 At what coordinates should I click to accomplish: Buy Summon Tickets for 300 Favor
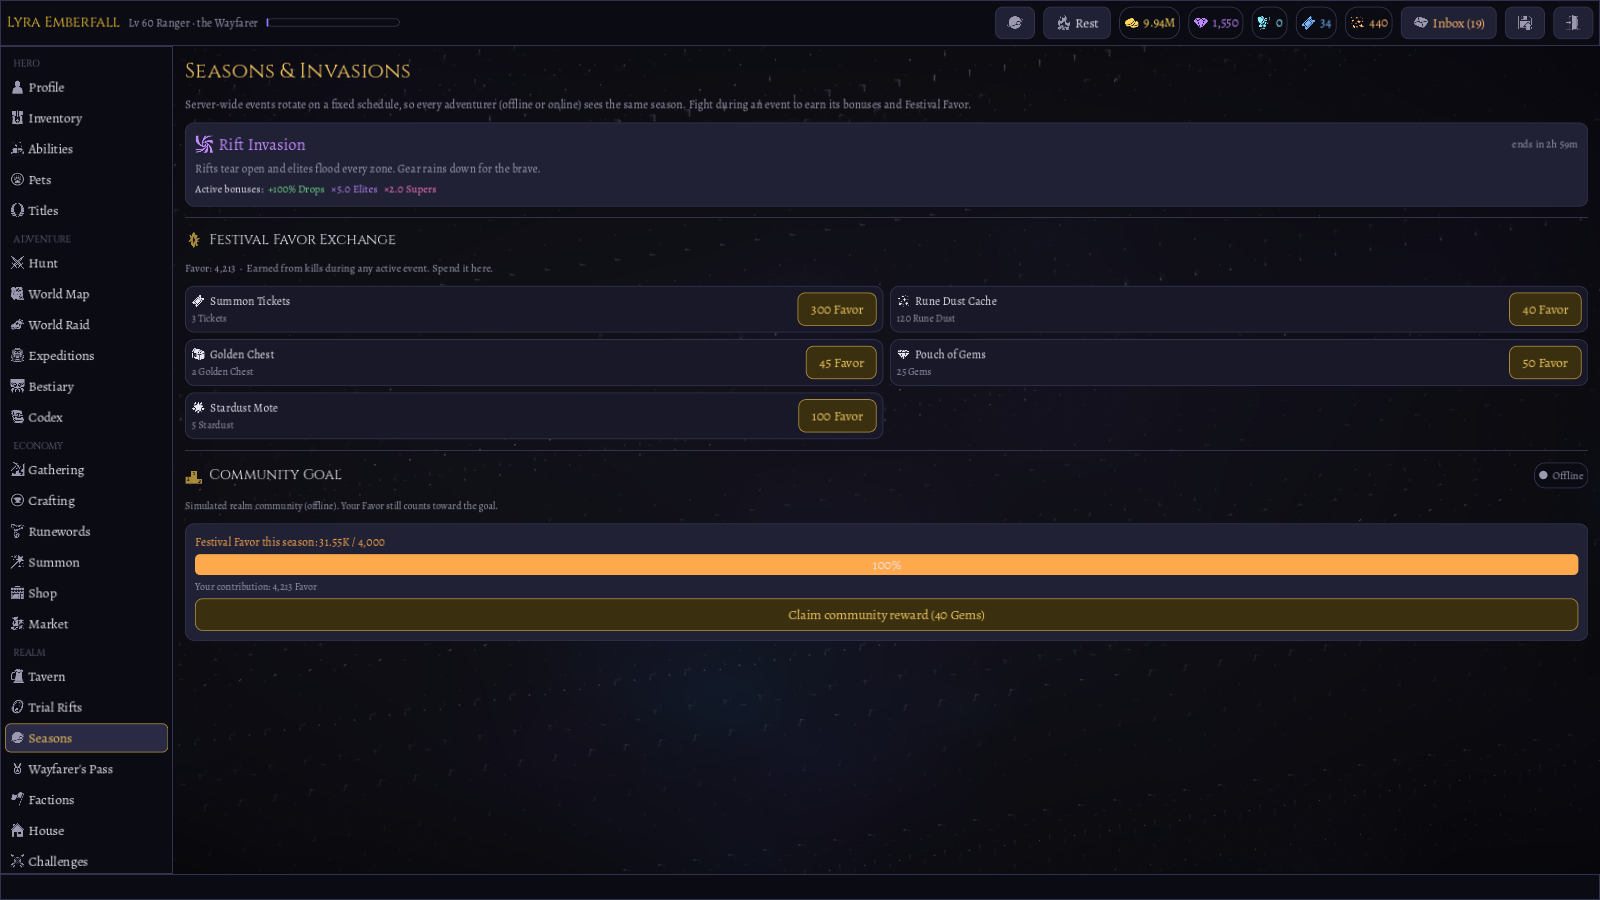point(837,309)
